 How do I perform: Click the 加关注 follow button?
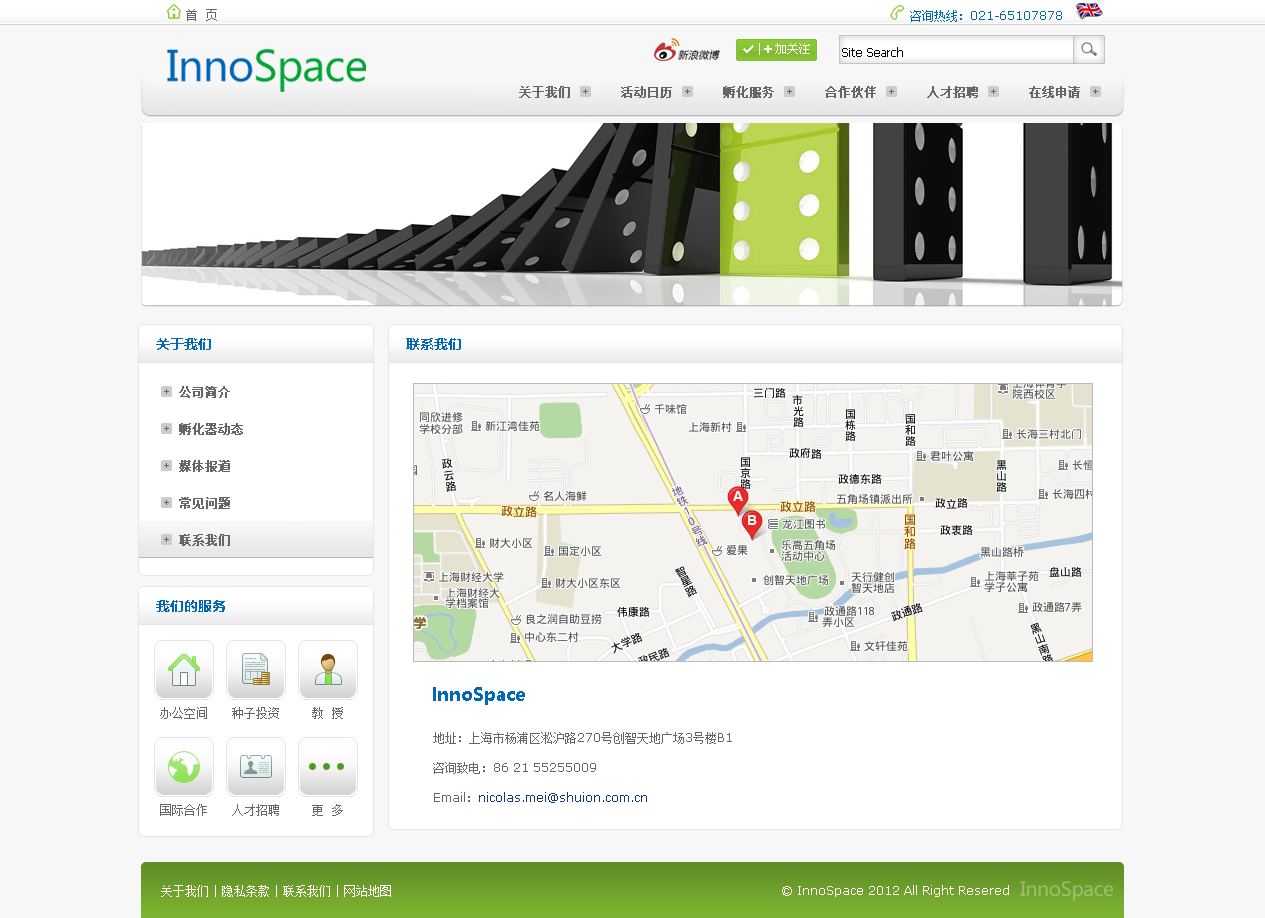776,50
